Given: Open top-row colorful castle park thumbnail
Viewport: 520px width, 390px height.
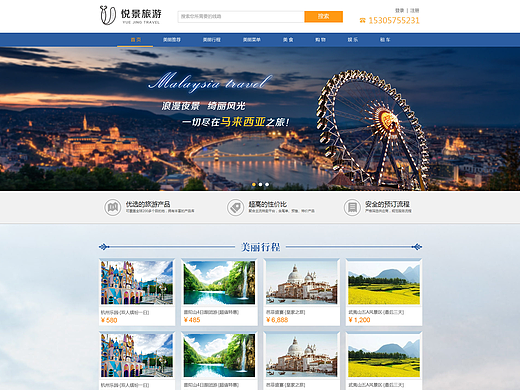Looking at the screenshot, I should pyautogui.click(x=137, y=283).
